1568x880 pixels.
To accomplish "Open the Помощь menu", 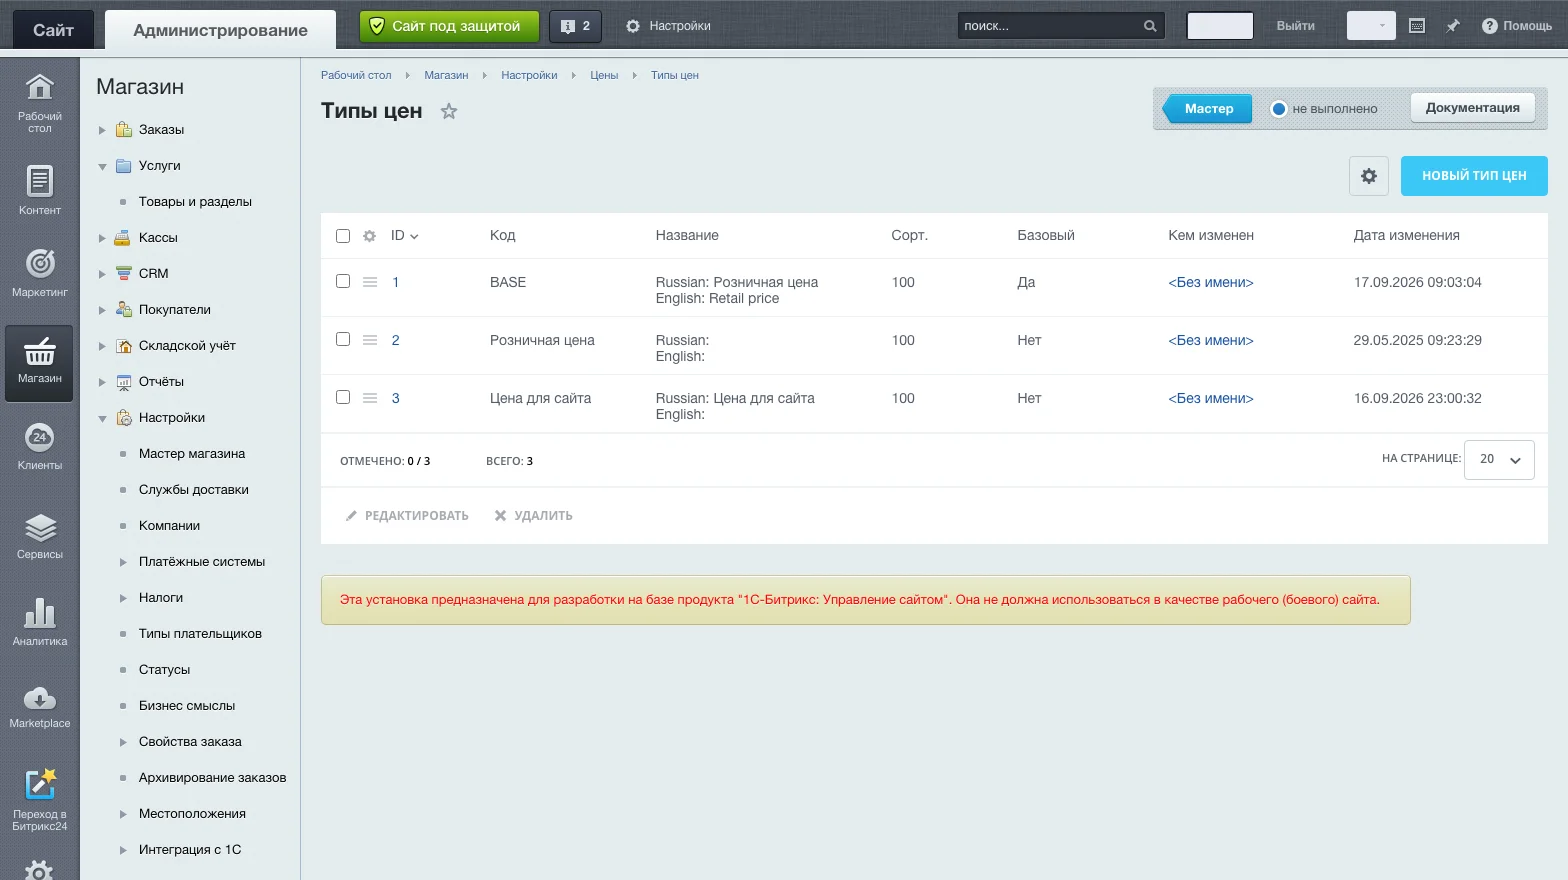I will 1517,26.
